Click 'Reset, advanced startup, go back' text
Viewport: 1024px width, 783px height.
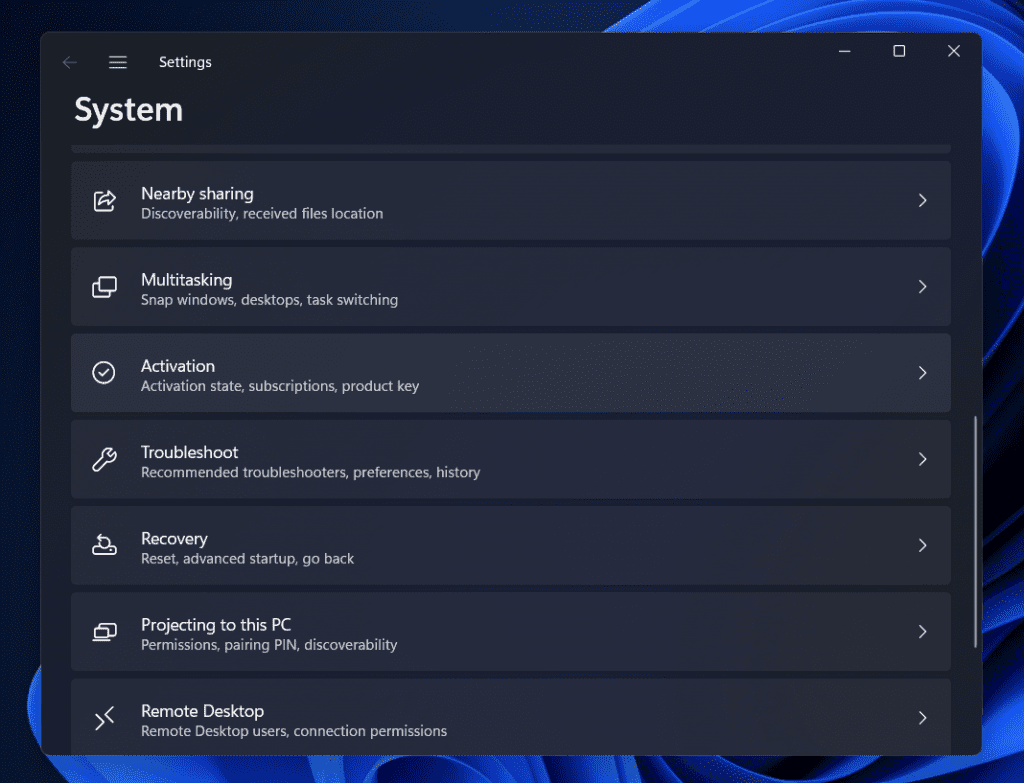click(248, 558)
